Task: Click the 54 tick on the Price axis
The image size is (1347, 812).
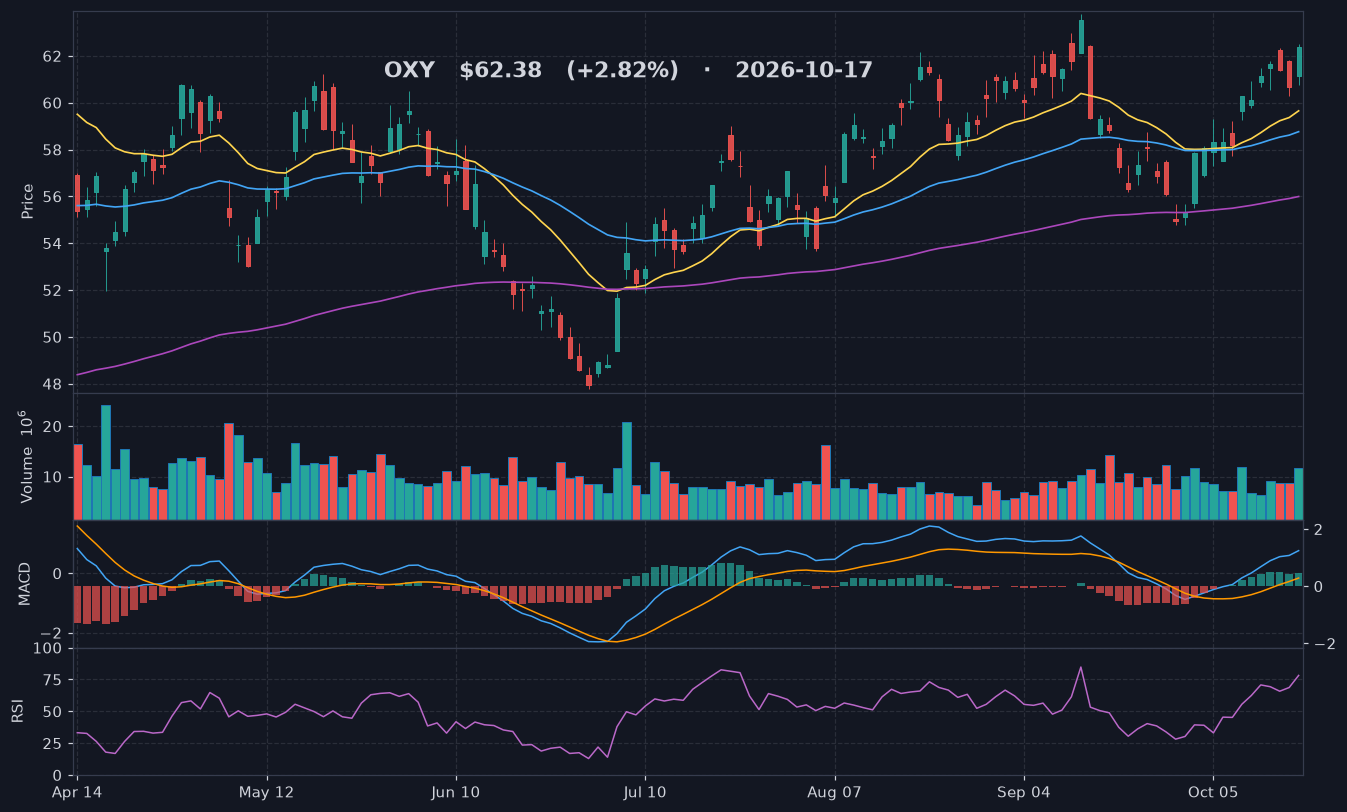Action: tap(53, 244)
